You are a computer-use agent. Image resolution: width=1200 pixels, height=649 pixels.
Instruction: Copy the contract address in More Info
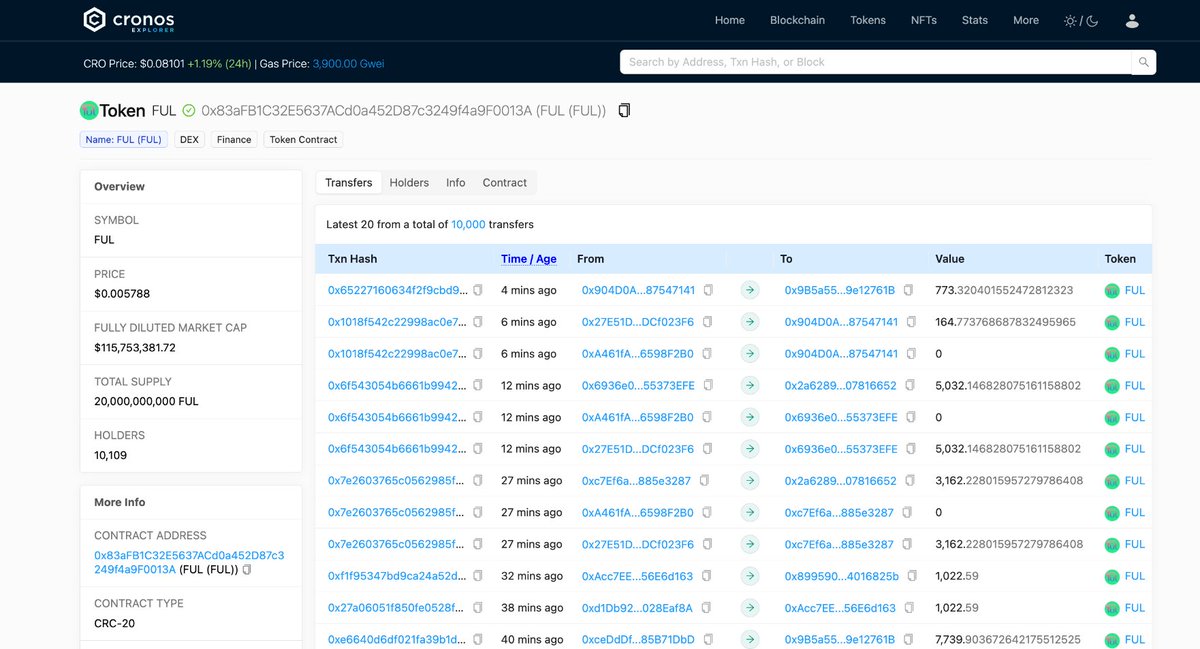coord(247,570)
